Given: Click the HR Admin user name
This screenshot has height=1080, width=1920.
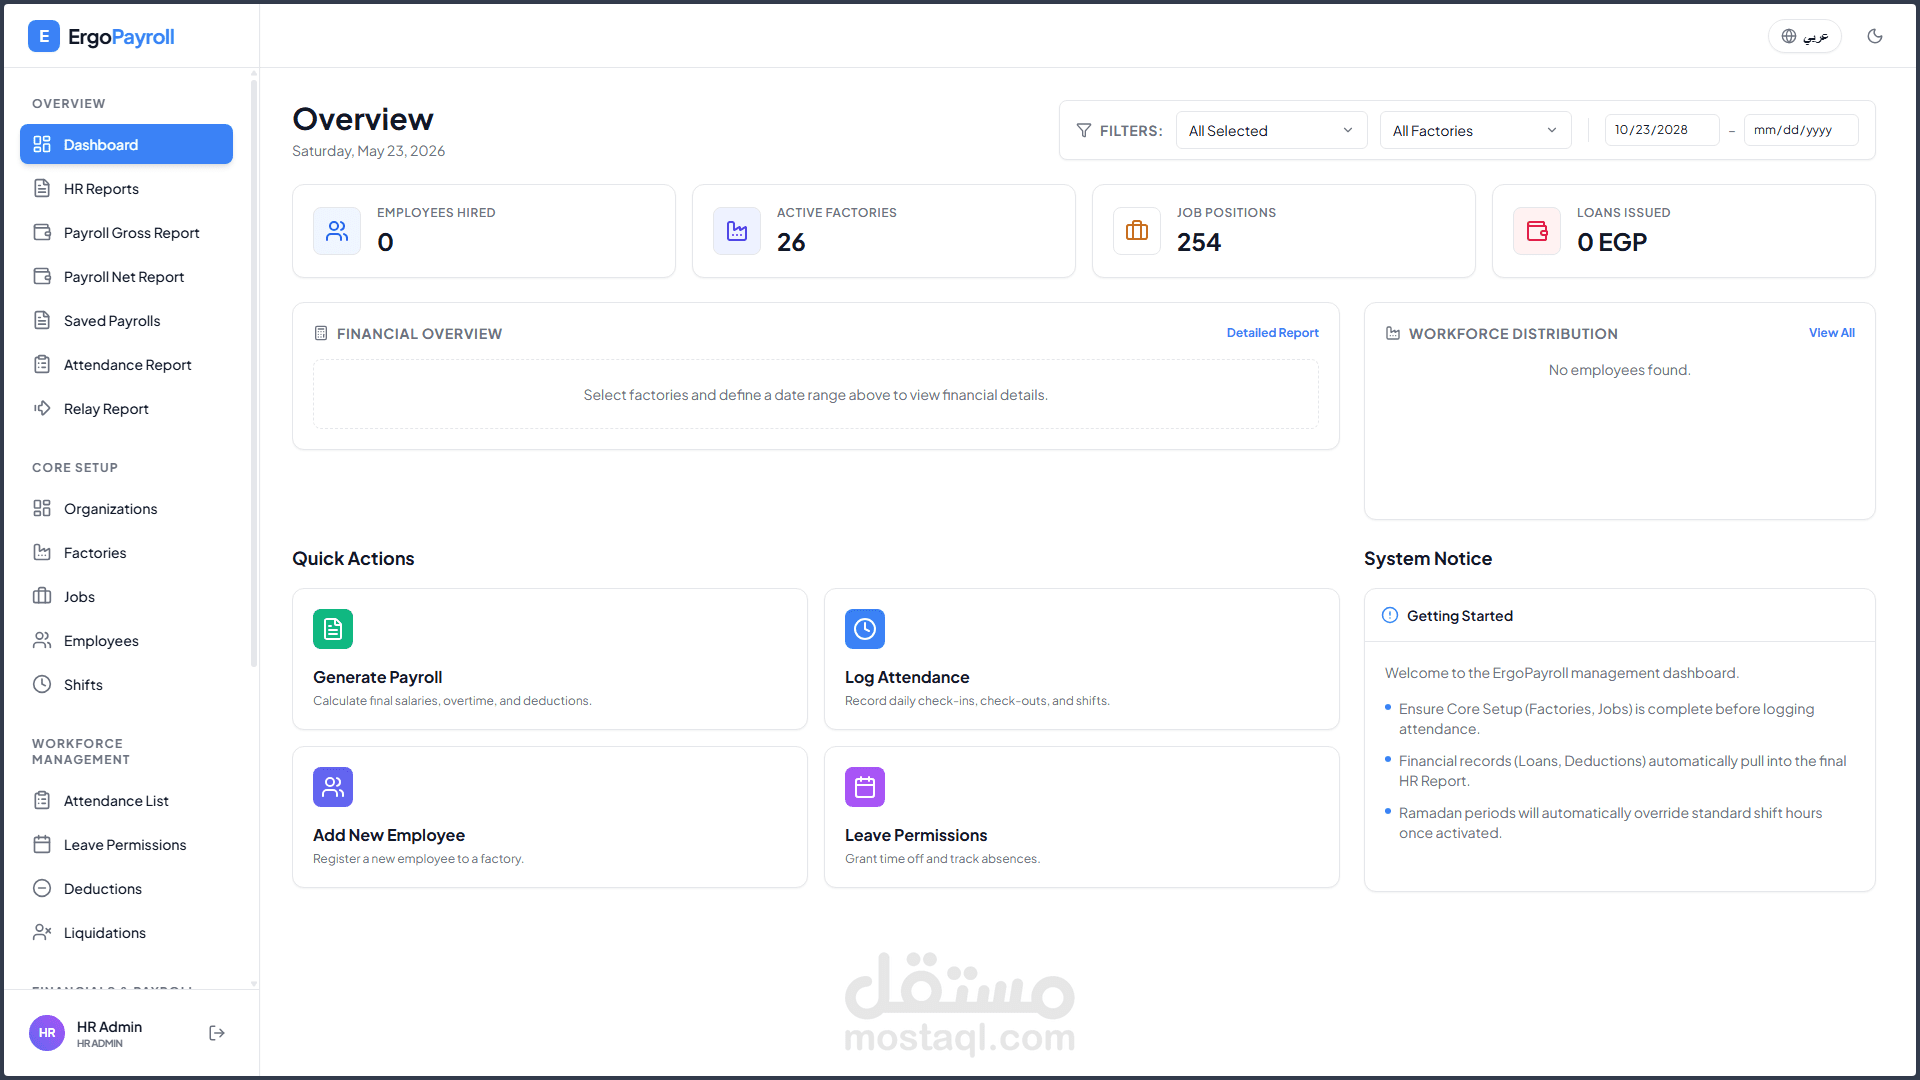Looking at the screenshot, I should [109, 1027].
